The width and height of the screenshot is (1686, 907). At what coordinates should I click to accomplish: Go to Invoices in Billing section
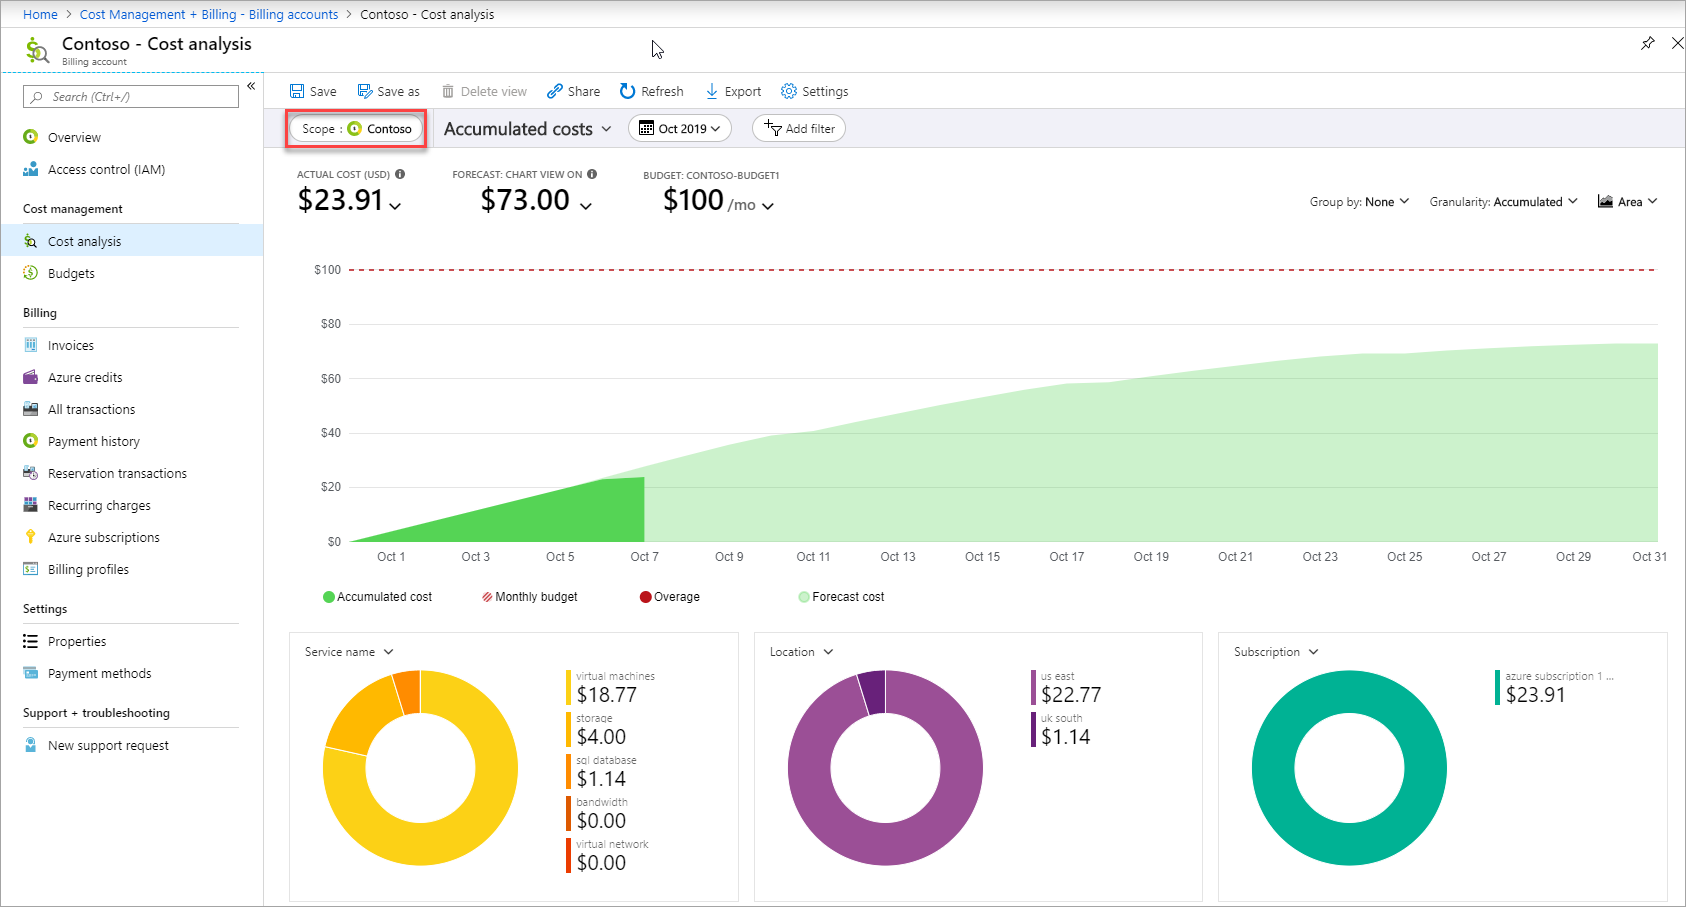tap(70, 345)
